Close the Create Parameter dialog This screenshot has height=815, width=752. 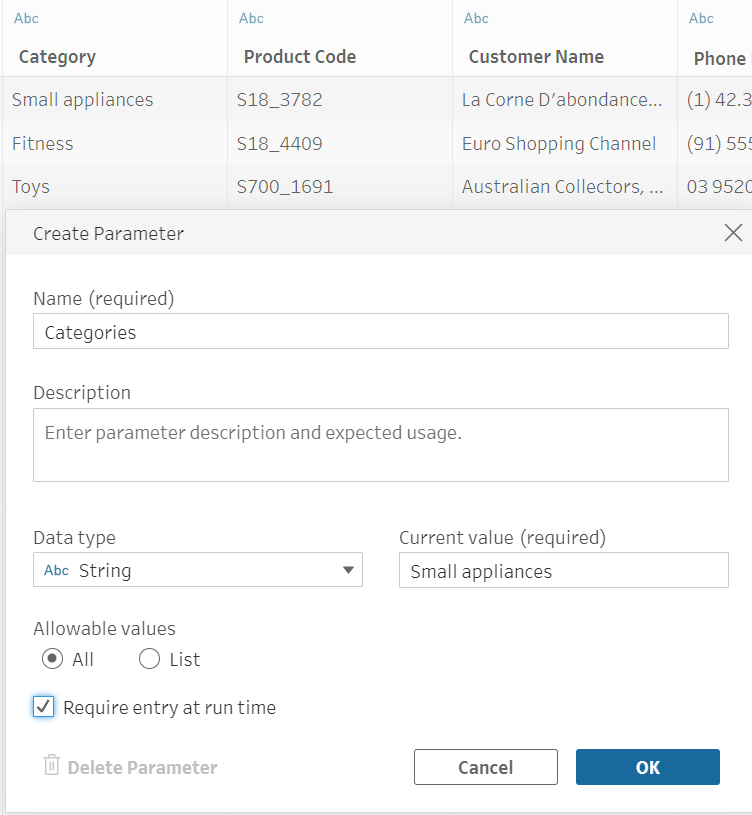click(733, 233)
